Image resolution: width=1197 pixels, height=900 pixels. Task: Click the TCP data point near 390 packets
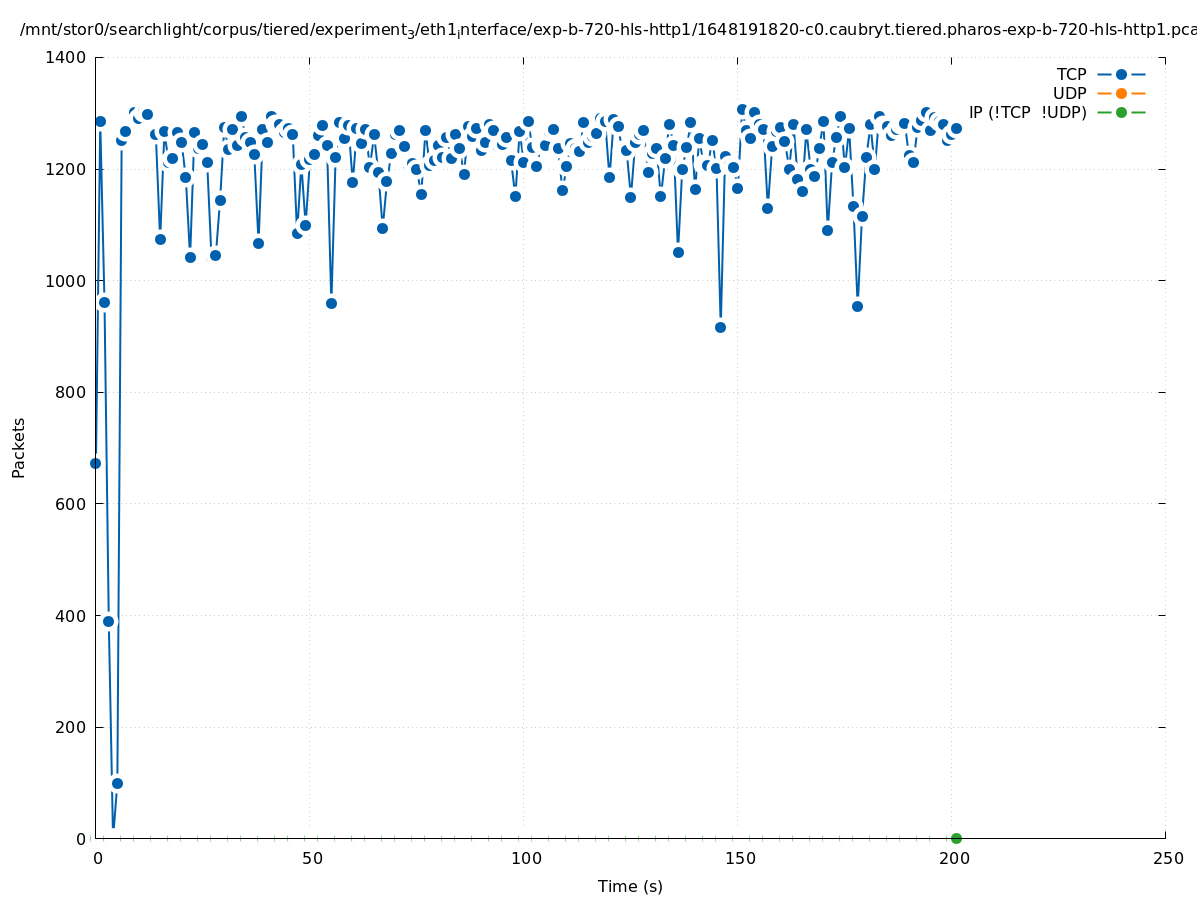click(x=108, y=621)
